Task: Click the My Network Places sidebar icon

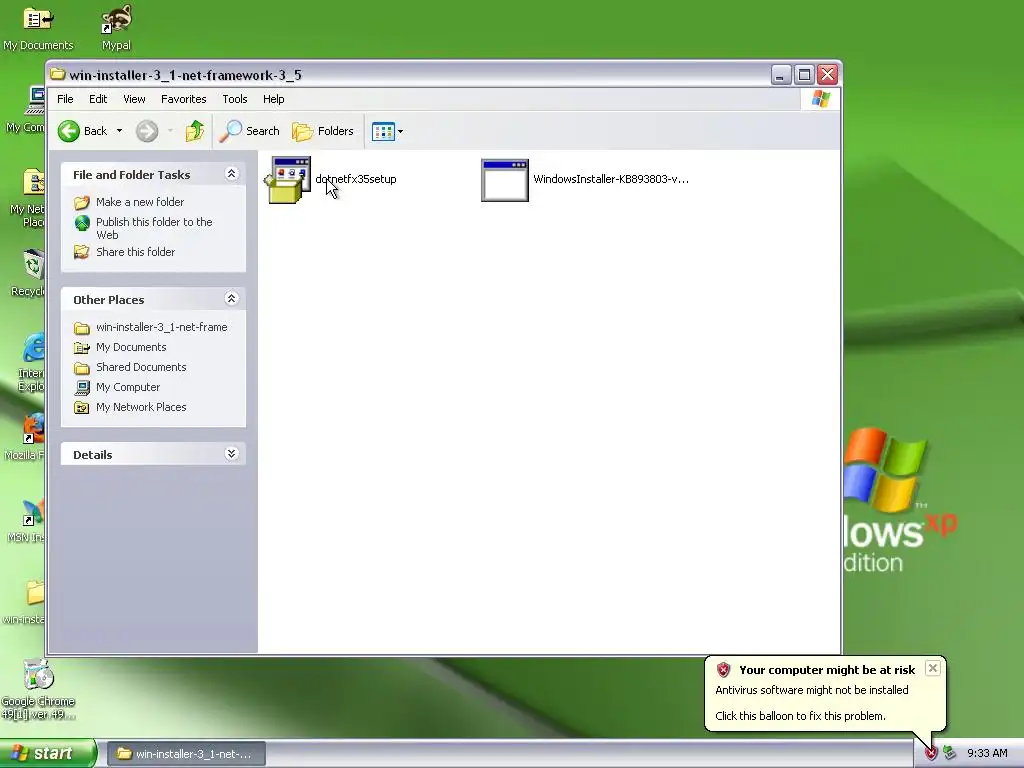Action: pyautogui.click(x=82, y=408)
